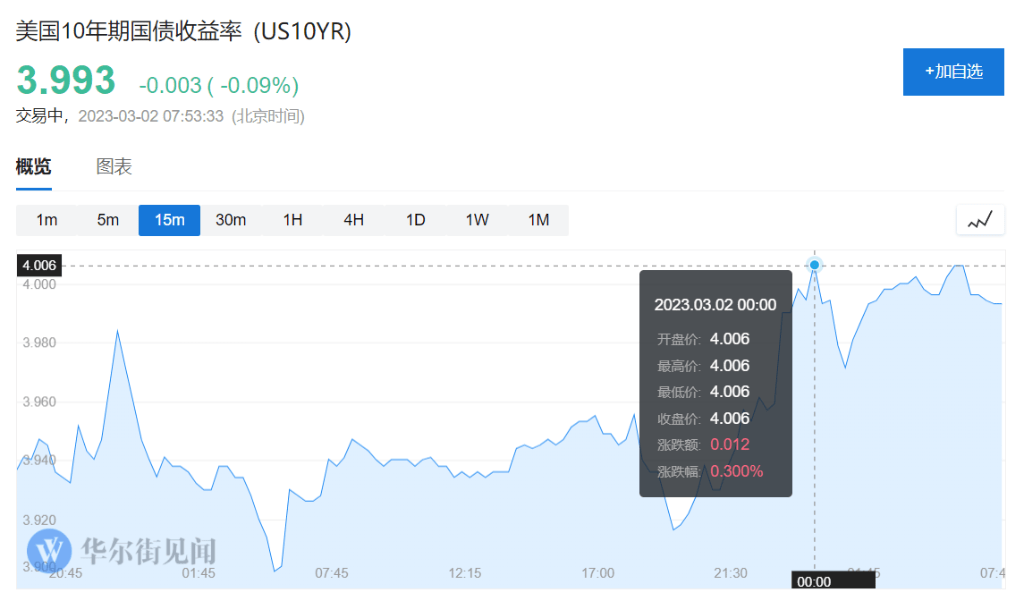Viewport: 1024px width, 600px height.
Task: Select the 15m interval
Action: [x=169, y=220]
